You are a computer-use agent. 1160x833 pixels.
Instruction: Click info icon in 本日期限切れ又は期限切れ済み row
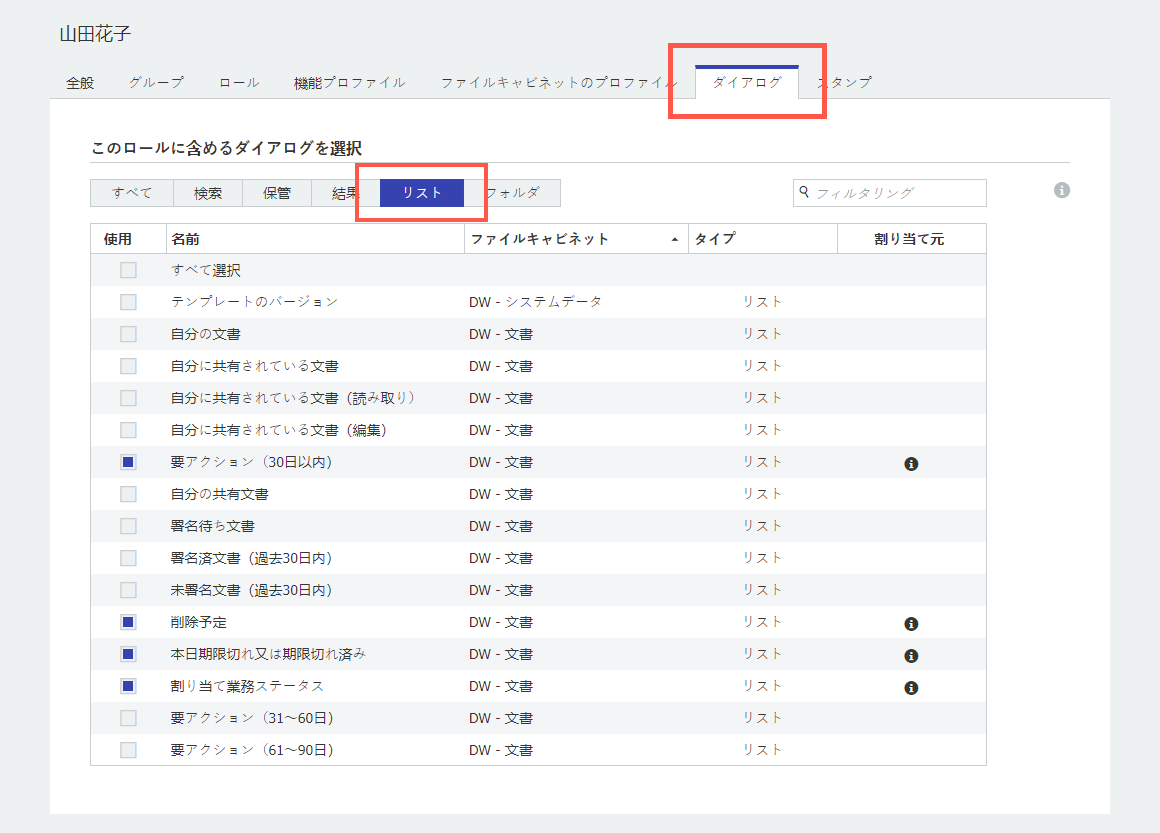coord(911,655)
